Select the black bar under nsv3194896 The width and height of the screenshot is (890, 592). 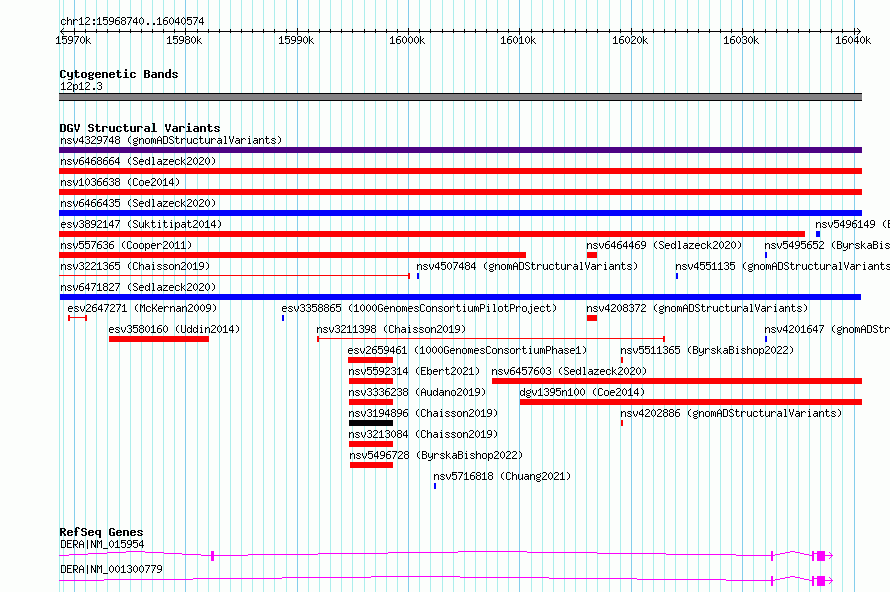[x=371, y=423]
